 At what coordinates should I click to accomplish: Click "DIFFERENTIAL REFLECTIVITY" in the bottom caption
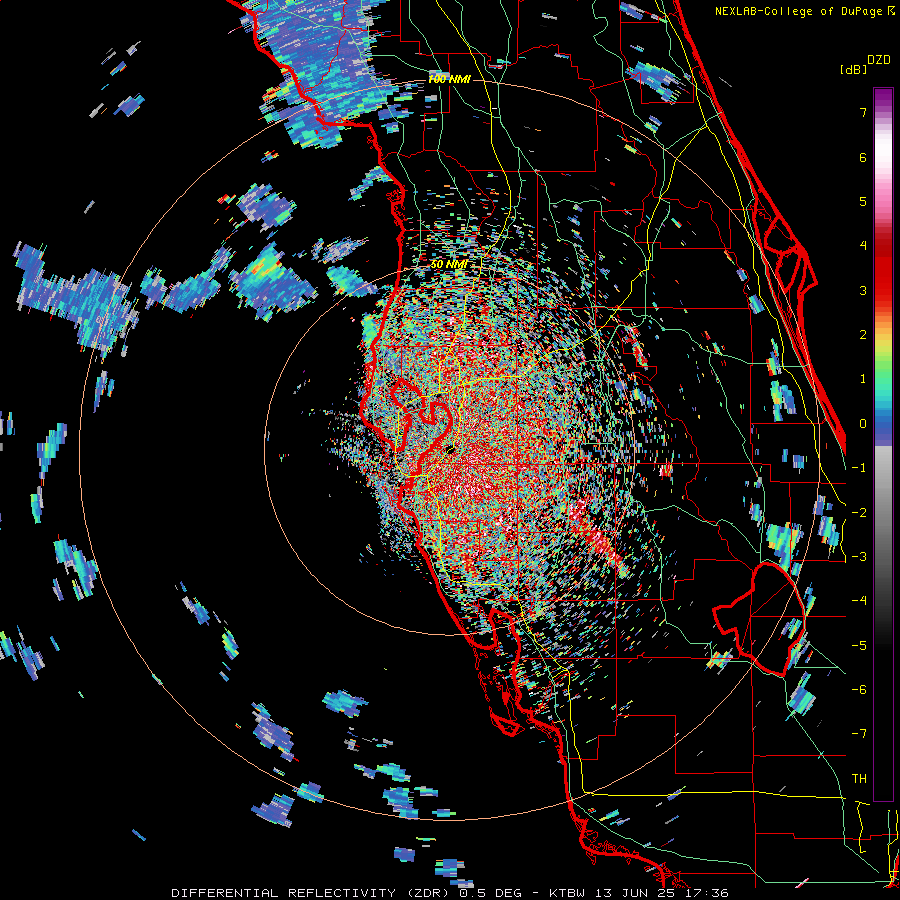click(284, 893)
